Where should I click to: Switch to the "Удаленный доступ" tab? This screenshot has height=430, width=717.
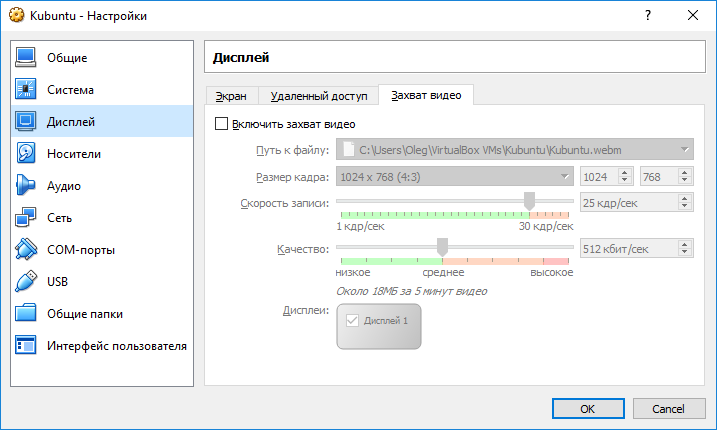pyautogui.click(x=319, y=96)
